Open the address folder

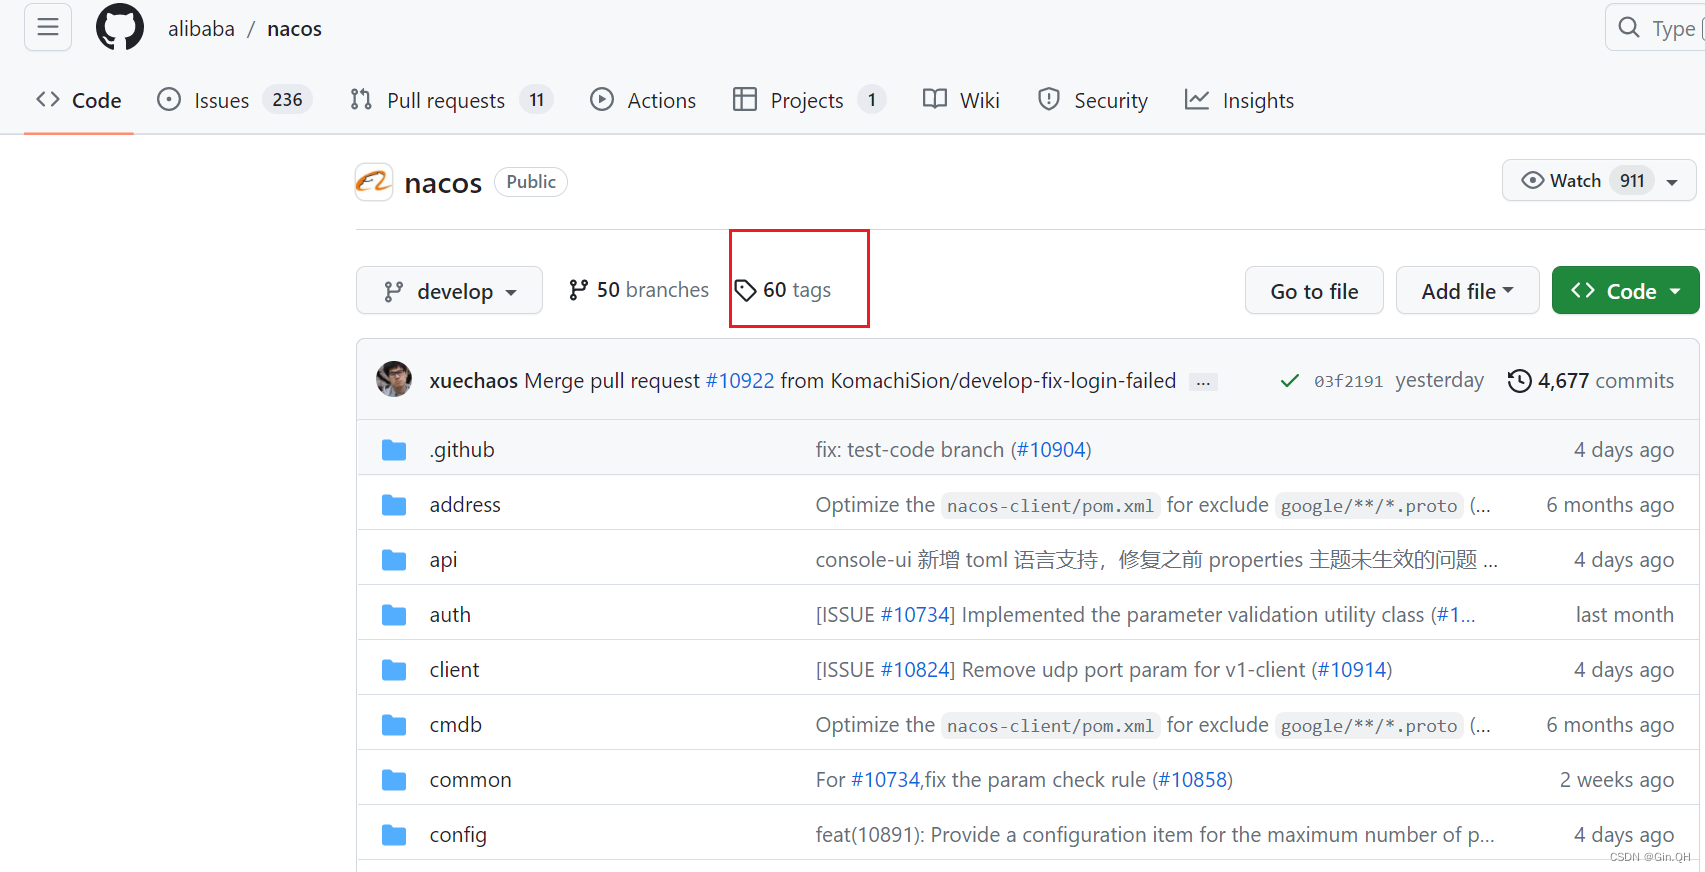click(x=465, y=505)
